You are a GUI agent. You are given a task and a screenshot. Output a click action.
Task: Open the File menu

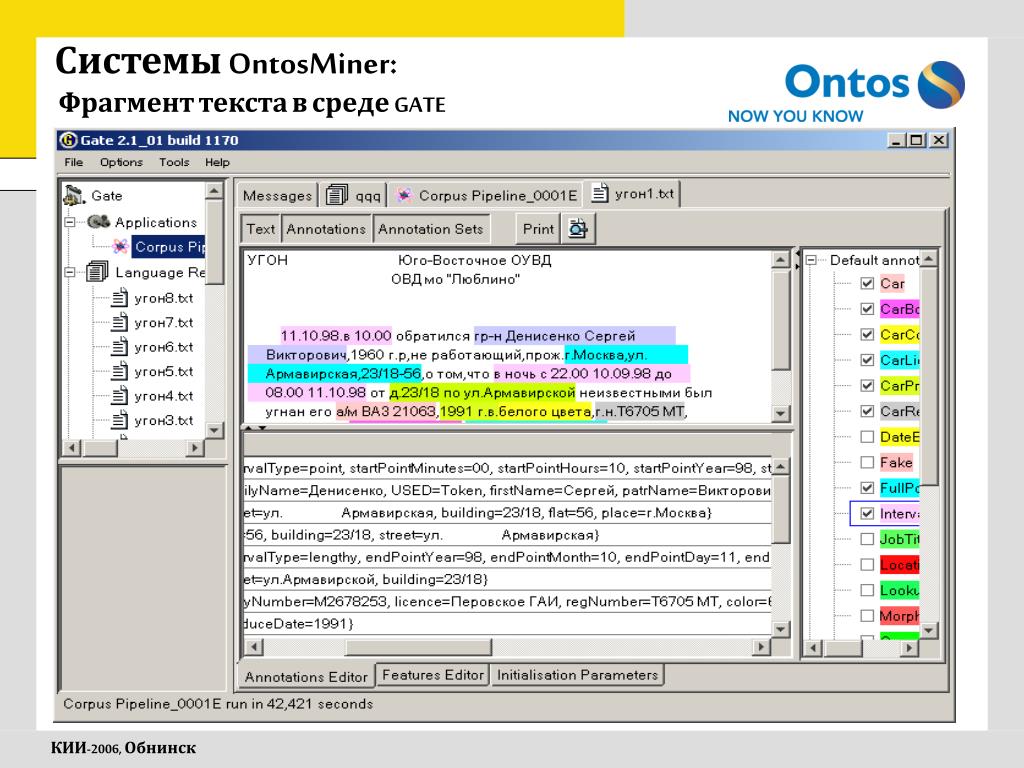click(73, 162)
